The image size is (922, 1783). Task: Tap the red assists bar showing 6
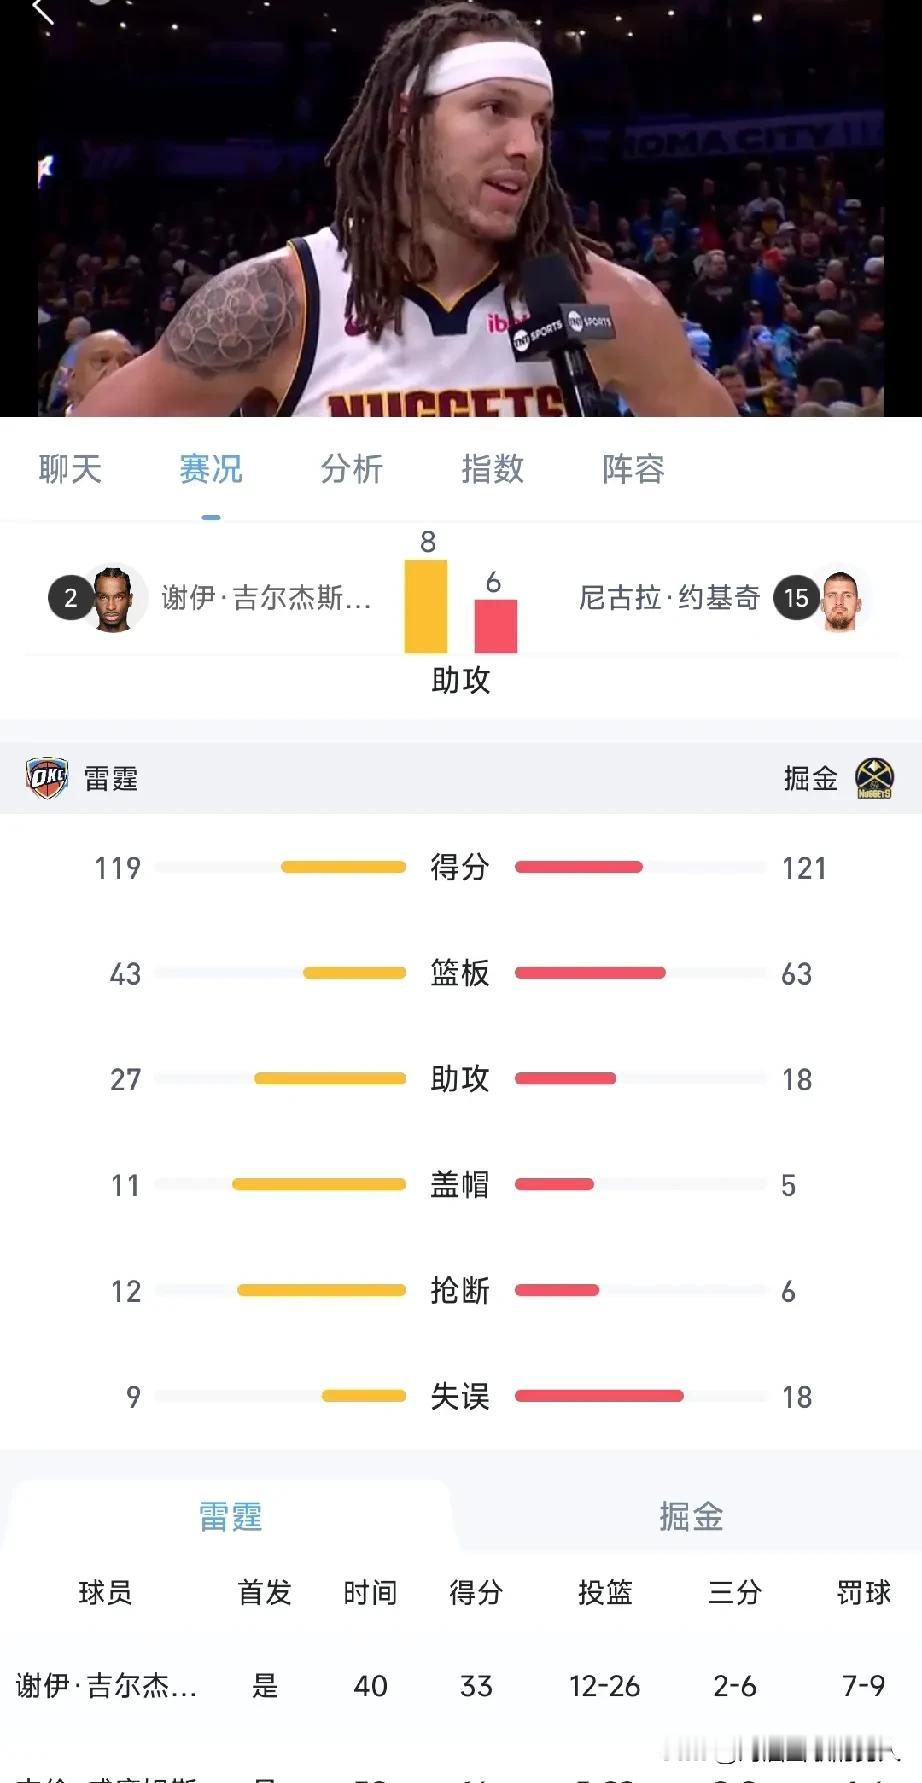[495, 626]
